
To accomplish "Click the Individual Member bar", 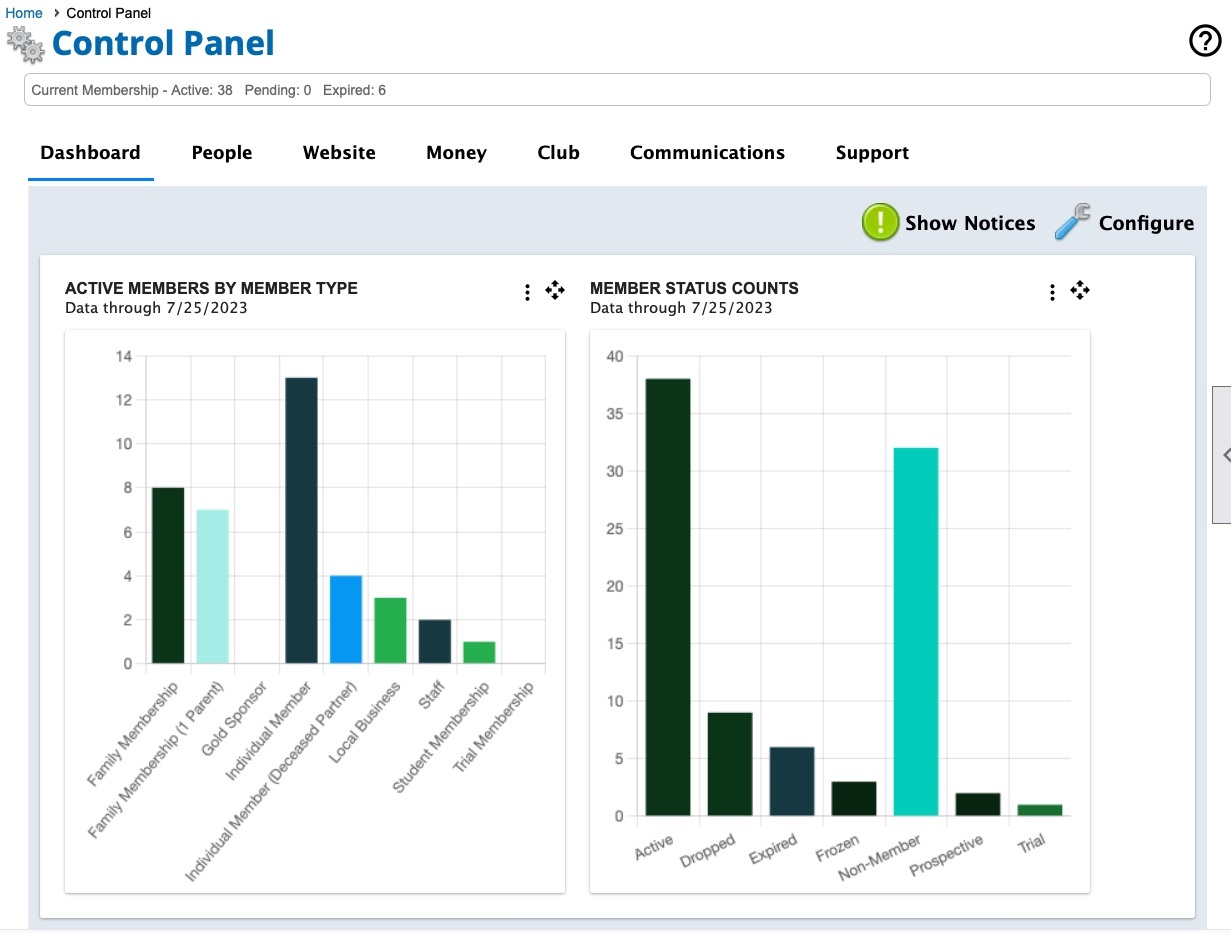I will (301, 520).
